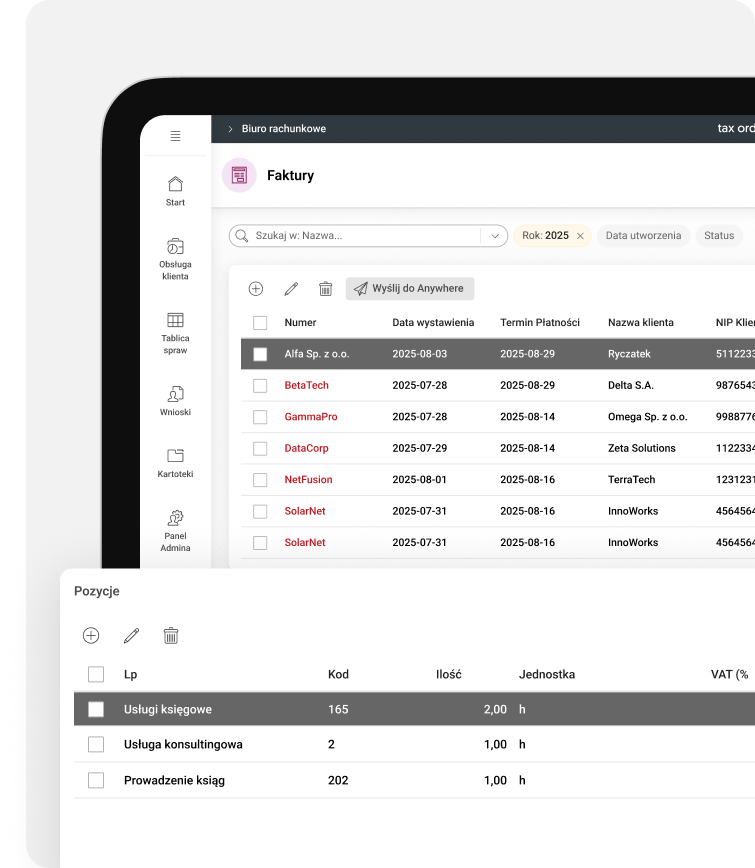This screenshot has width=755, height=868.
Task: Open Tablica spraw board icon
Action: coord(175,321)
